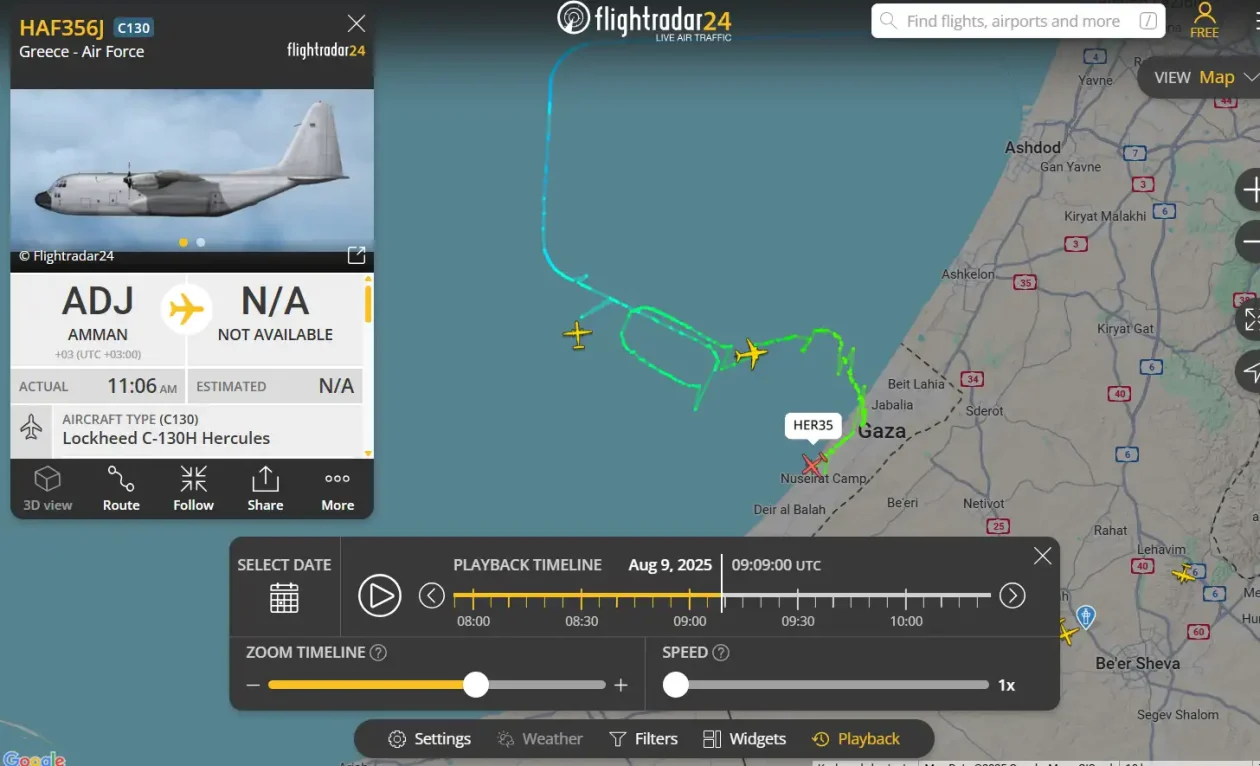Step the timeline forward with right arrow
Image resolution: width=1260 pixels, height=766 pixels.
point(1012,596)
